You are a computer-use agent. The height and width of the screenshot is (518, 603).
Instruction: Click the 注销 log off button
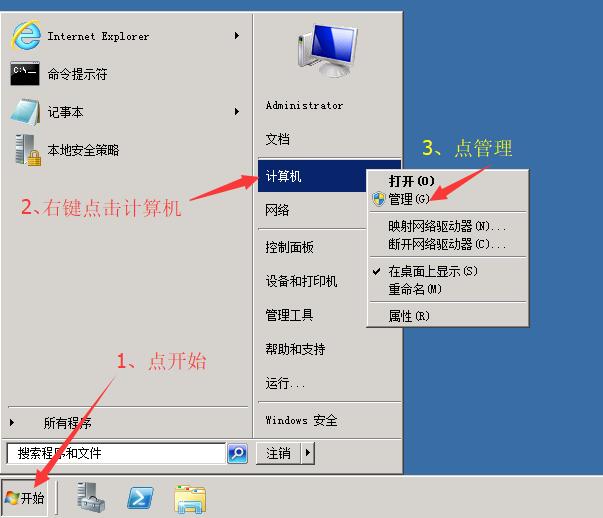tap(279, 454)
